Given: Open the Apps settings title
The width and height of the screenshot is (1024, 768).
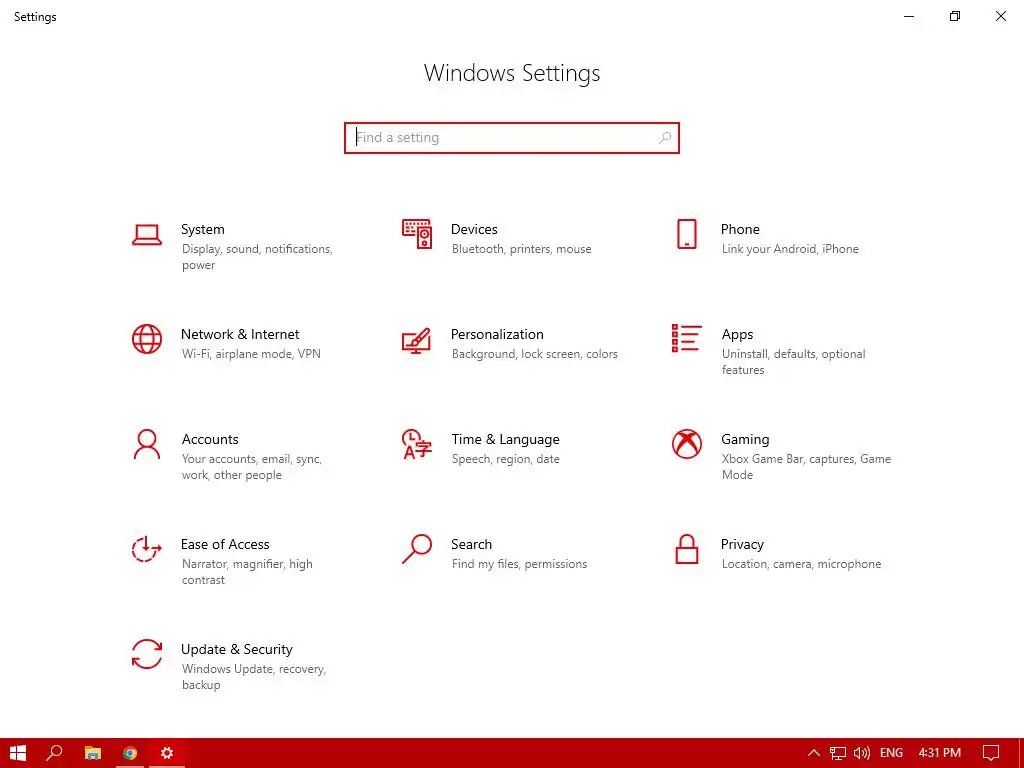Looking at the screenshot, I should pos(737,334).
